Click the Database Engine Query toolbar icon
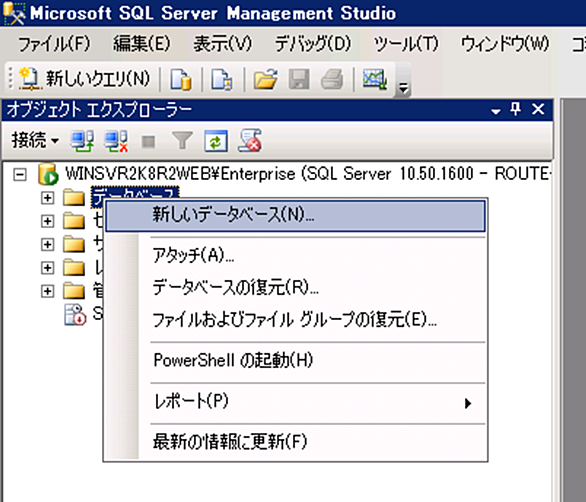 (181, 79)
